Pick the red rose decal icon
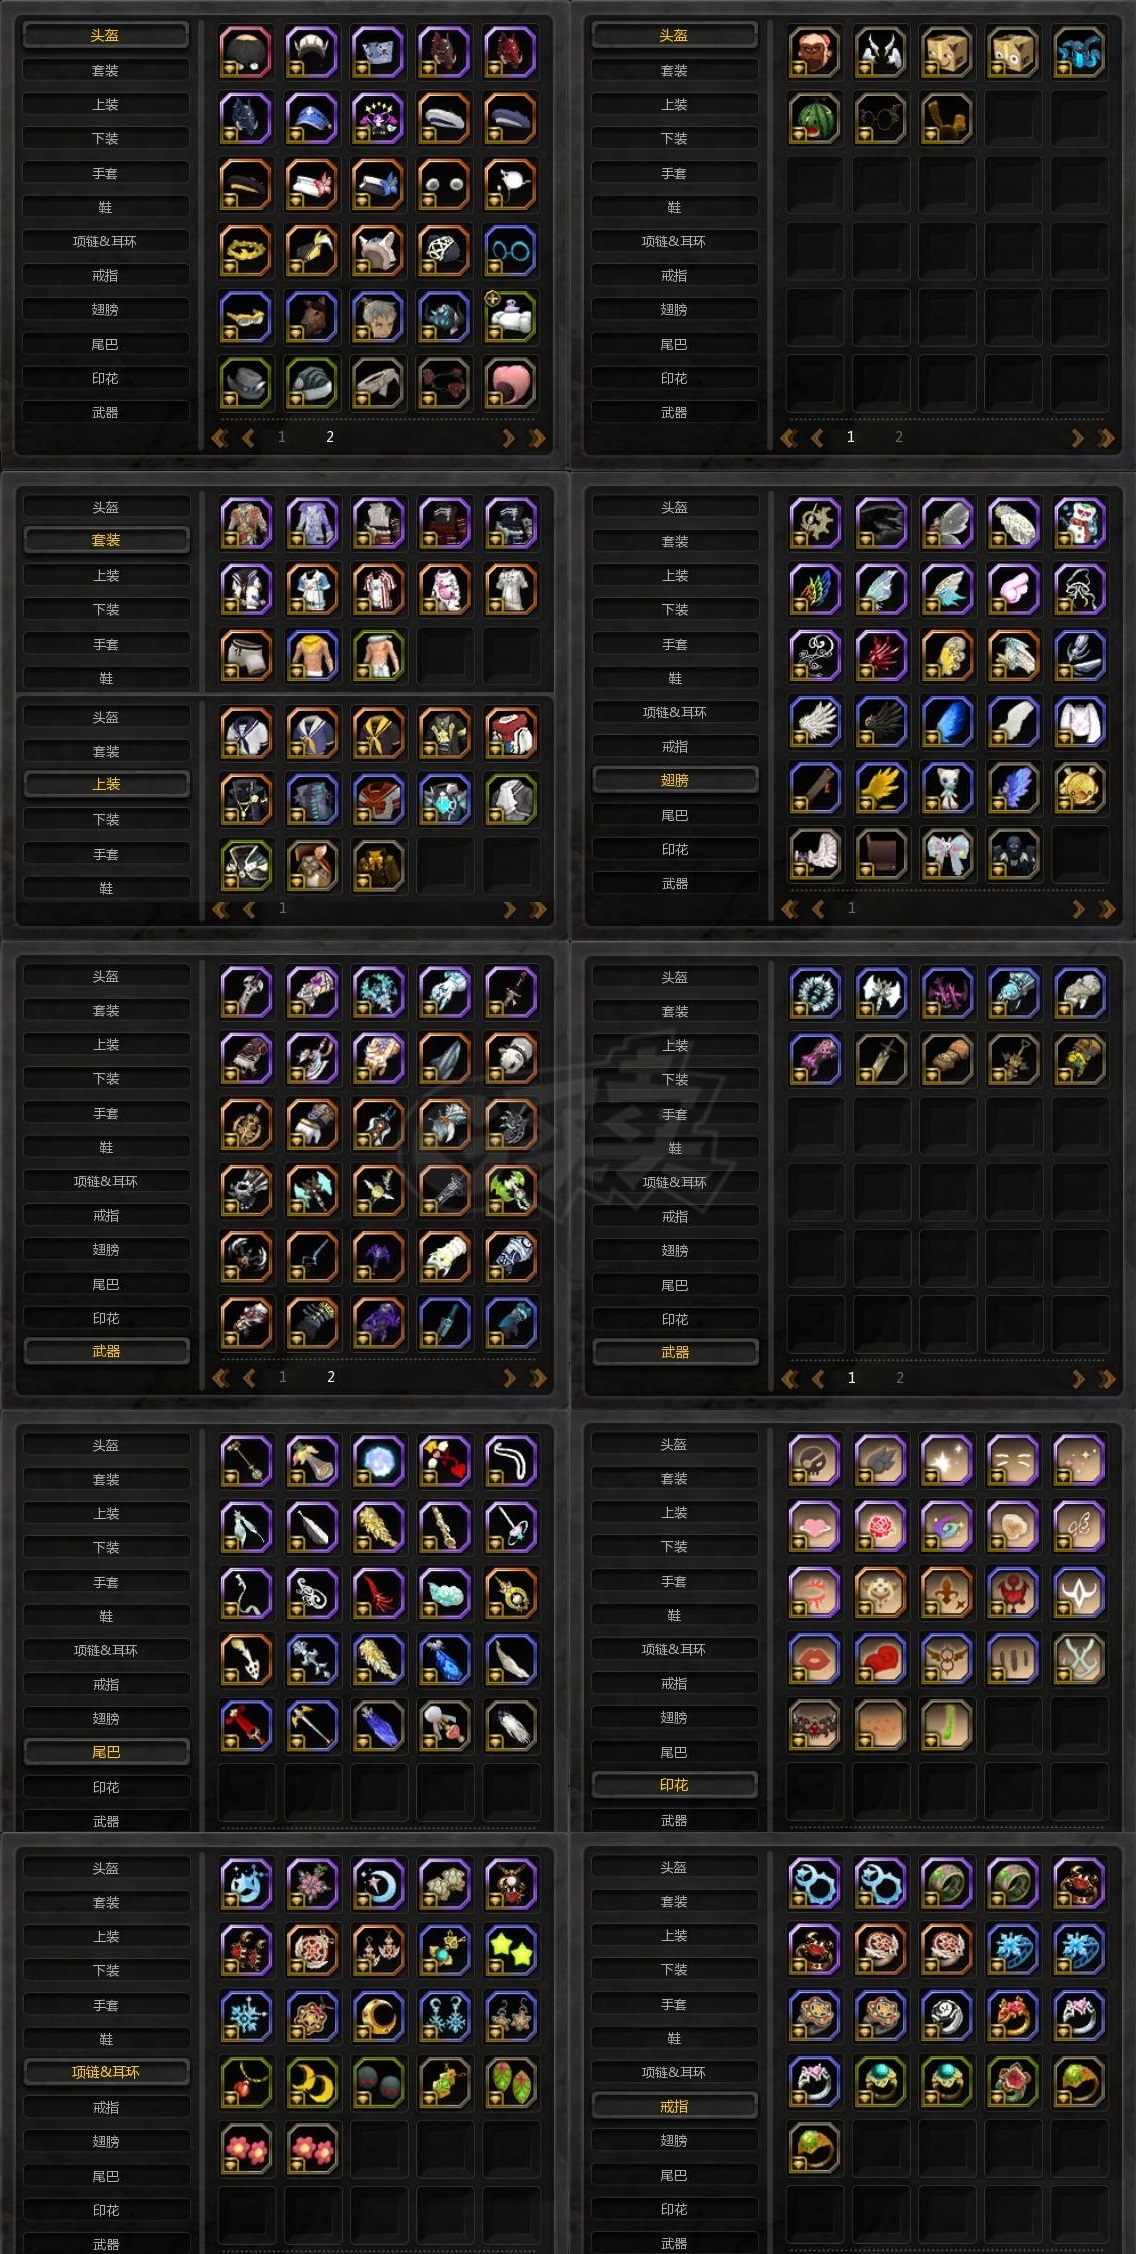The height and width of the screenshot is (2254, 1136). click(x=880, y=1527)
